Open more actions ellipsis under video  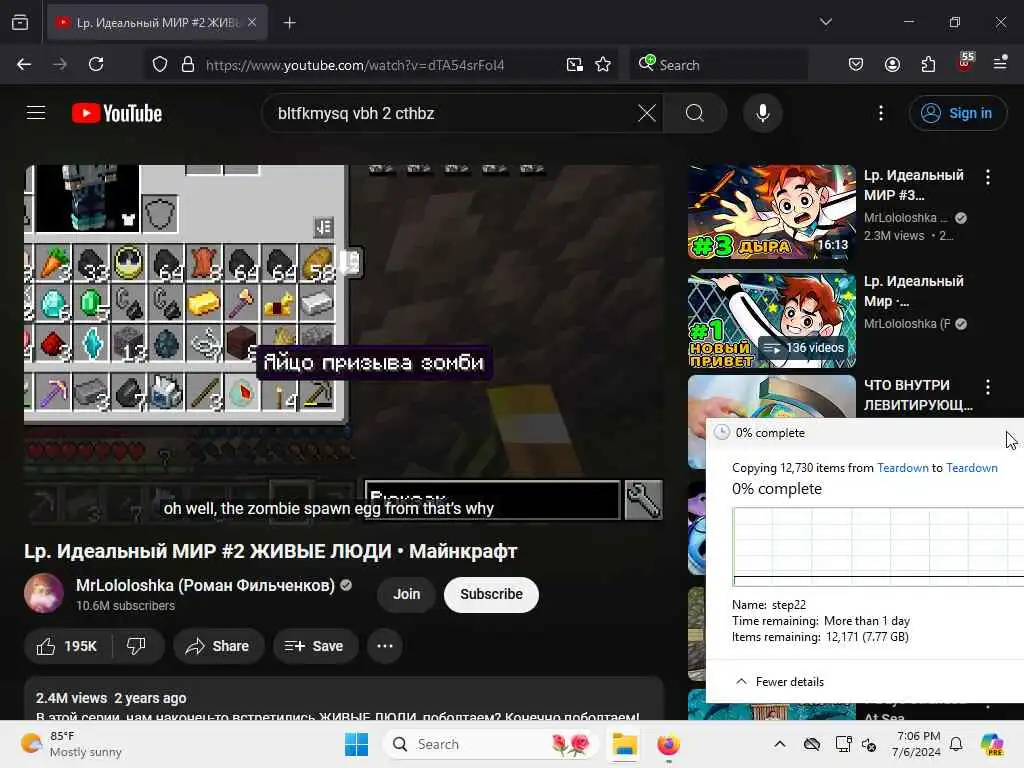click(385, 646)
